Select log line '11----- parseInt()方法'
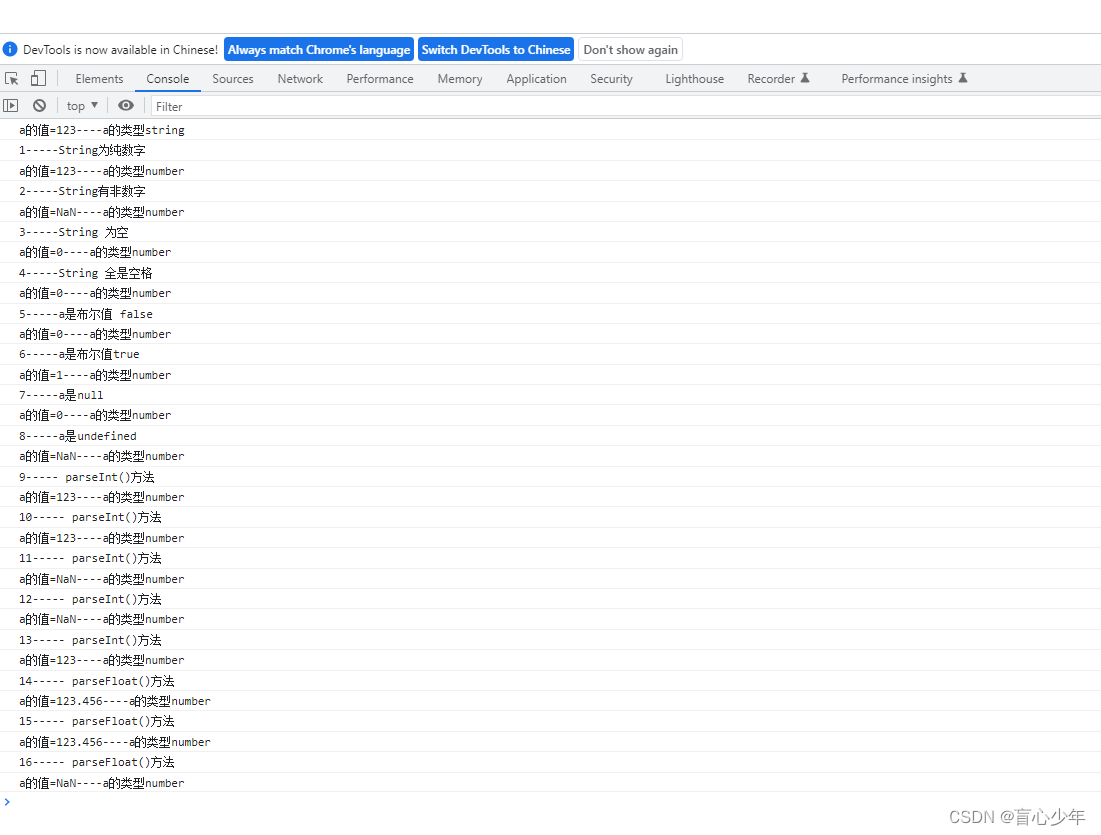This screenshot has width=1101, height=835. click(90, 558)
